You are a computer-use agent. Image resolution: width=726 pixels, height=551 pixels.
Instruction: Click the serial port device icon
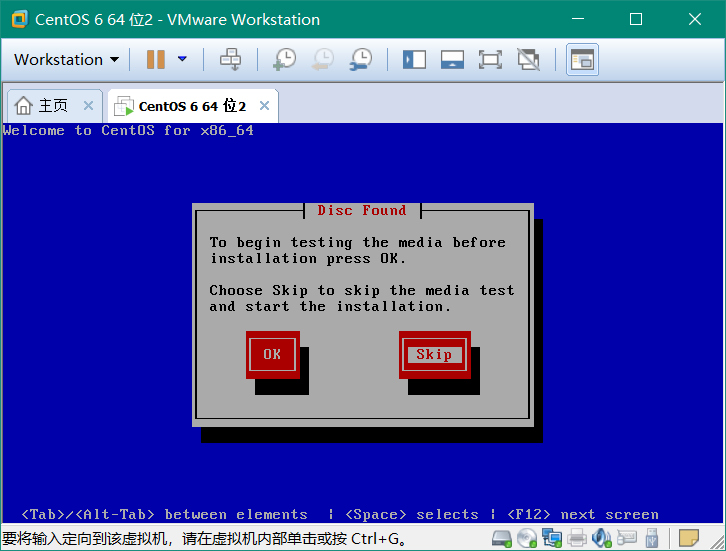(626, 538)
